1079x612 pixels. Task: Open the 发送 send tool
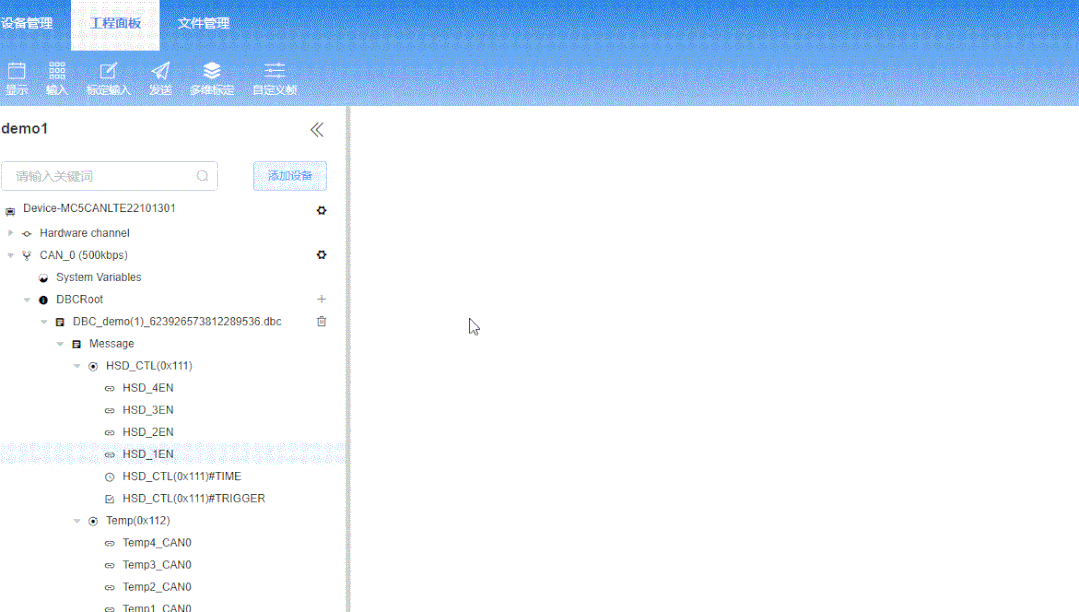[160, 78]
